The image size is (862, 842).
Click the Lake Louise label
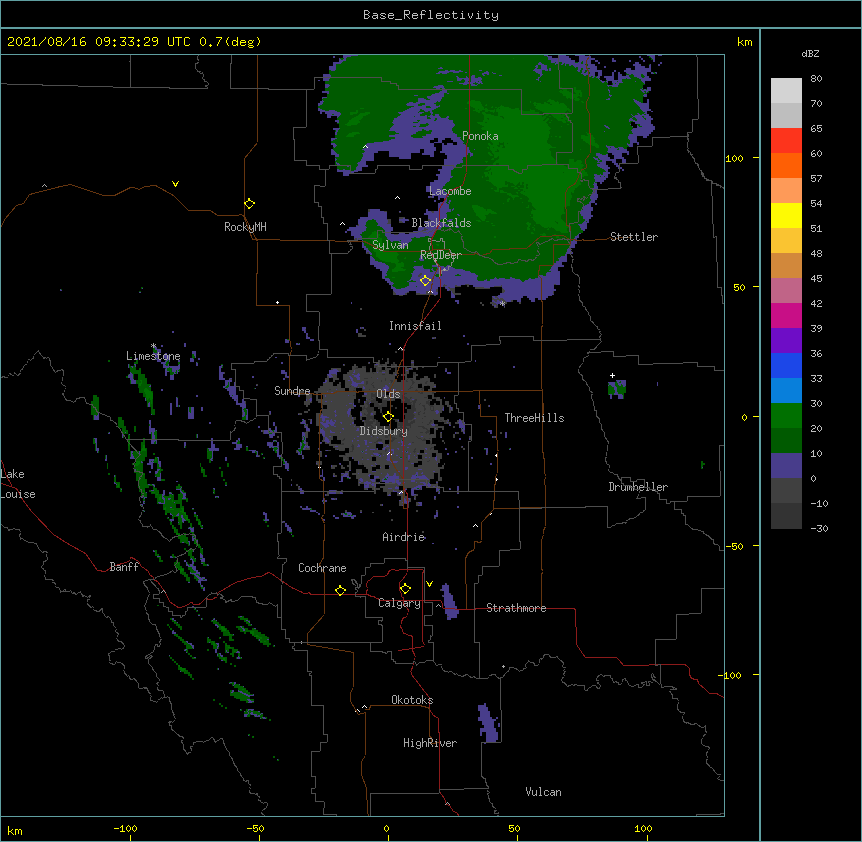coord(18,484)
